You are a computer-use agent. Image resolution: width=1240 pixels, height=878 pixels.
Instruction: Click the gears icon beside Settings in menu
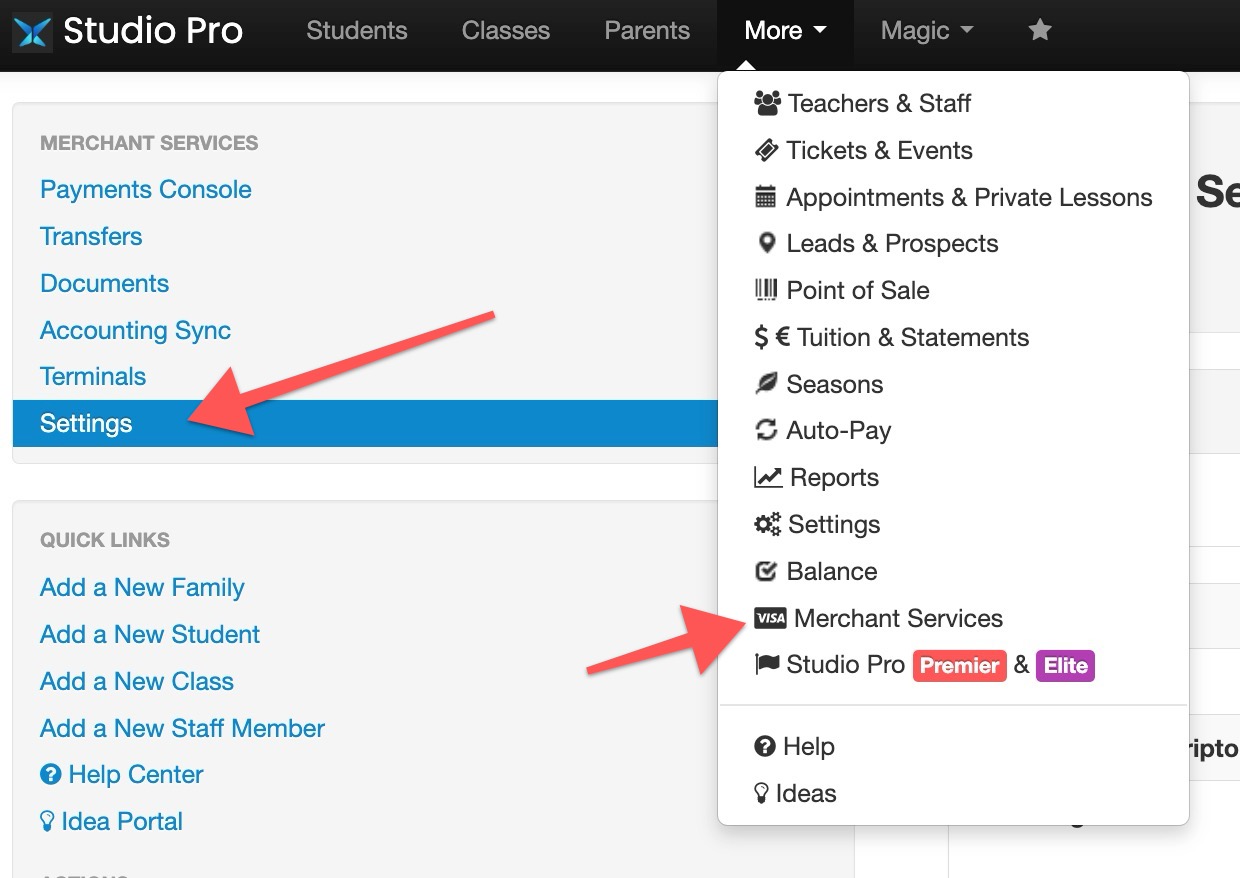pos(767,524)
